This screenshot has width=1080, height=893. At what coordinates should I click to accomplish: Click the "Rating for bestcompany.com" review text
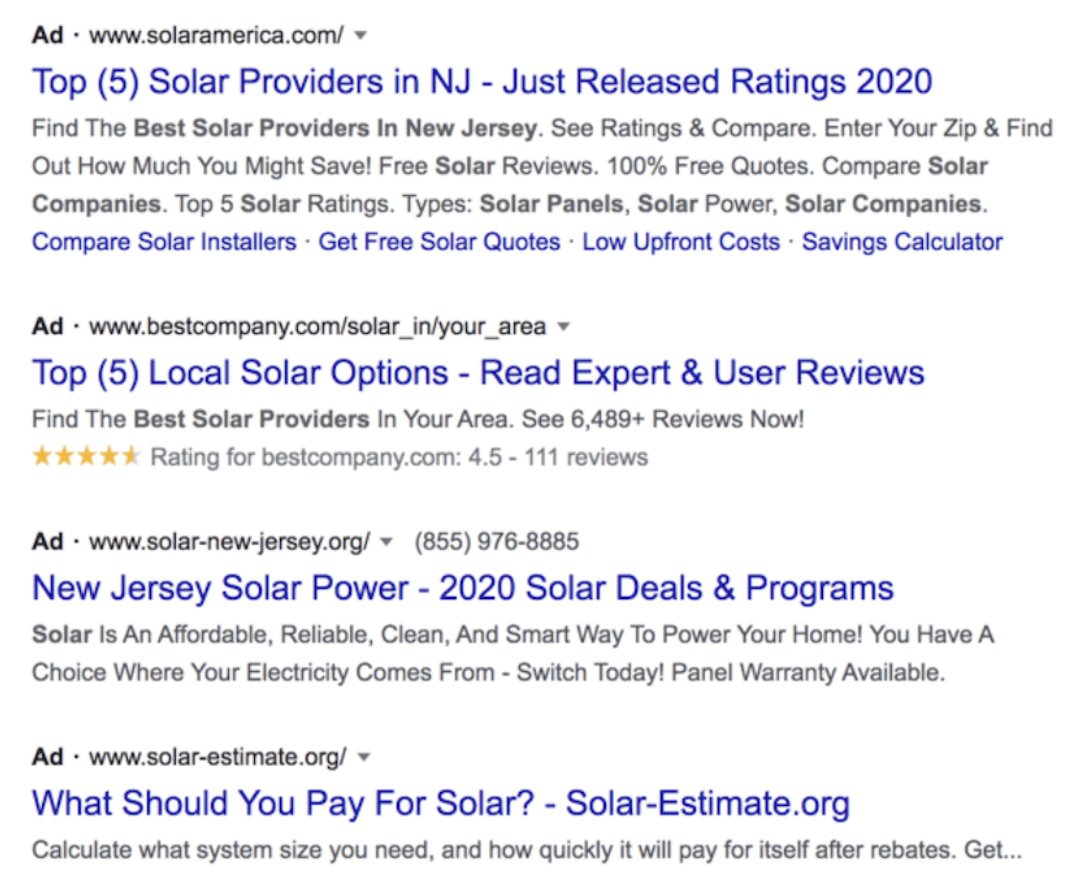click(399, 458)
